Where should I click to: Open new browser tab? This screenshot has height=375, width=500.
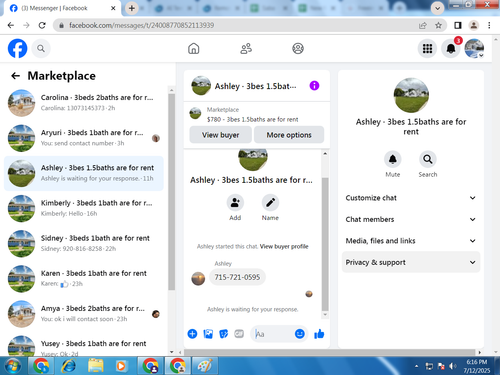click(132, 8)
